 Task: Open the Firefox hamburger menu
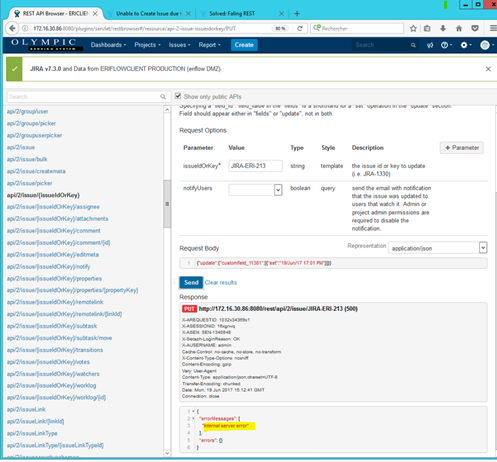point(493,28)
